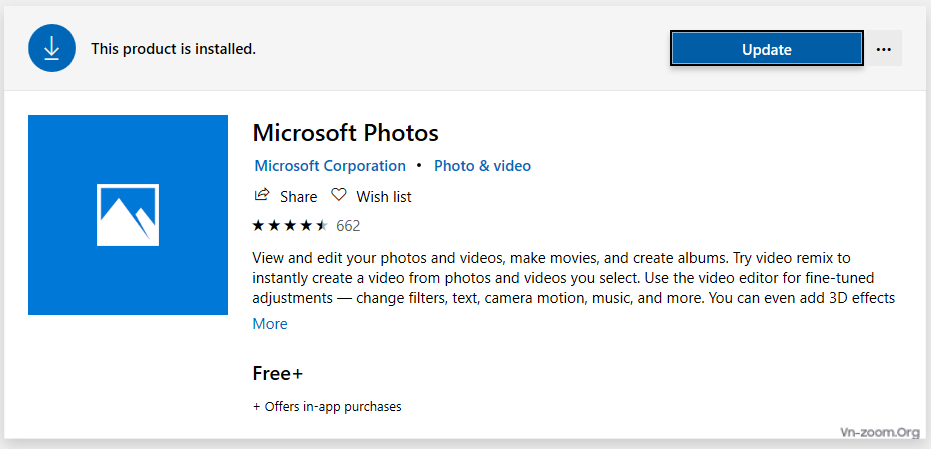Click the Free+ price label
Viewport: 931px width, 449px height.
click(x=278, y=374)
